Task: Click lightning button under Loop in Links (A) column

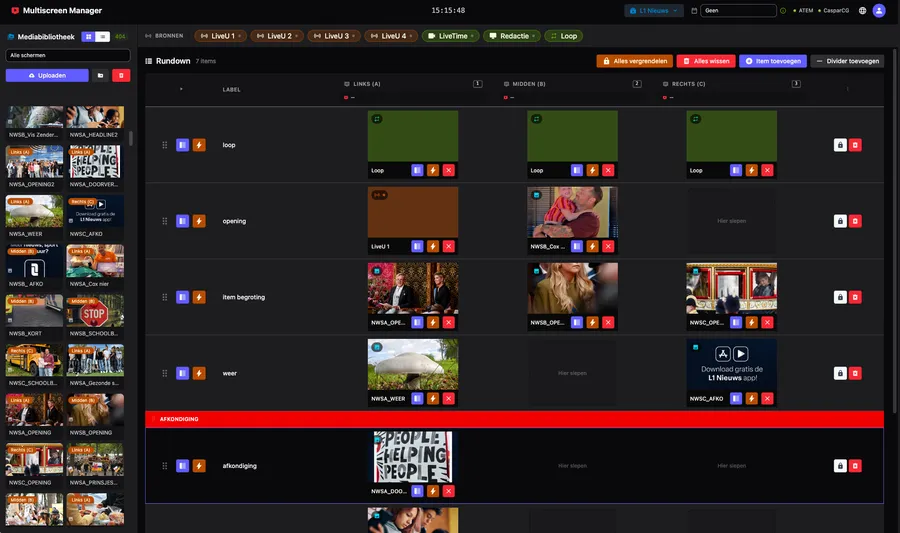Action: pyautogui.click(x=433, y=170)
